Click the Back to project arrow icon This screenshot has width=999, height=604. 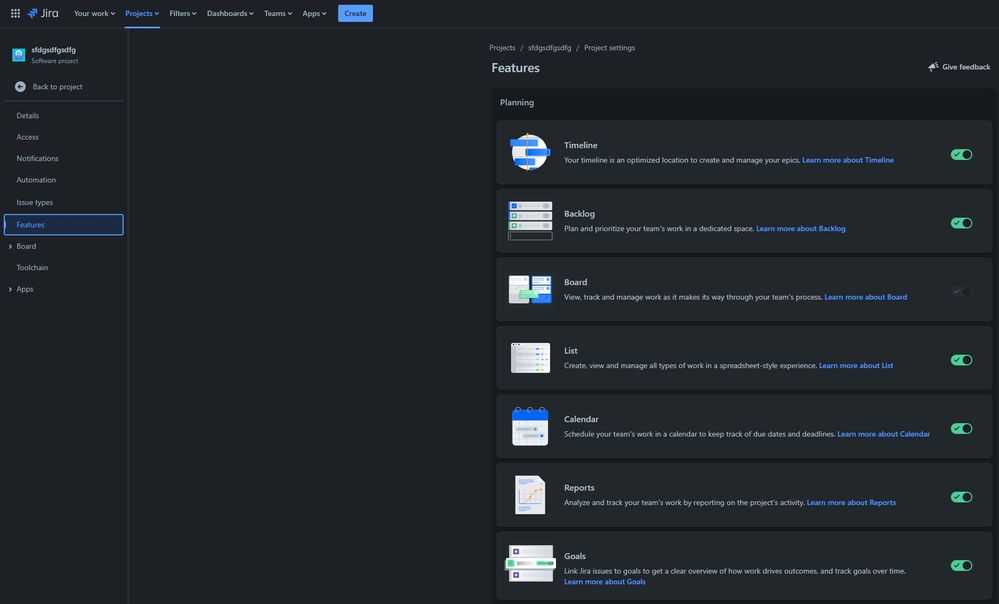click(x=20, y=87)
